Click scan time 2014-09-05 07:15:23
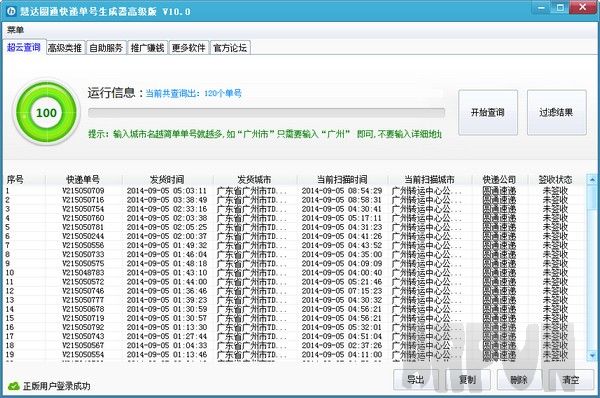 pyautogui.click(x=342, y=291)
